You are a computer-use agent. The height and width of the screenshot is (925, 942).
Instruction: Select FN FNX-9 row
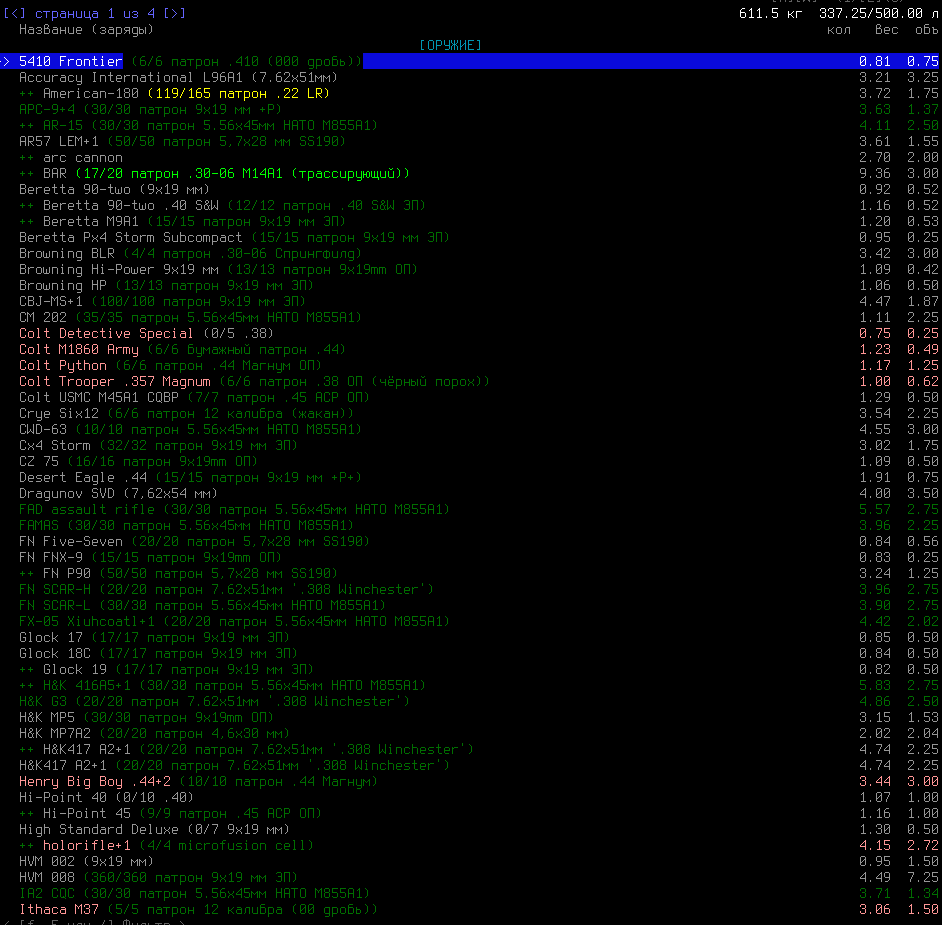pos(471,557)
